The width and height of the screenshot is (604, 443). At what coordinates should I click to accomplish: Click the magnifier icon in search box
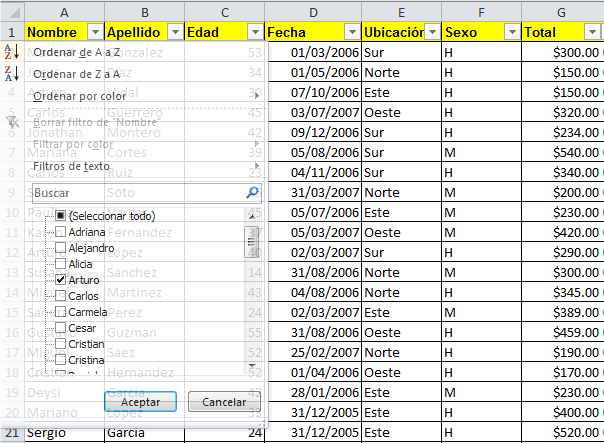point(252,192)
